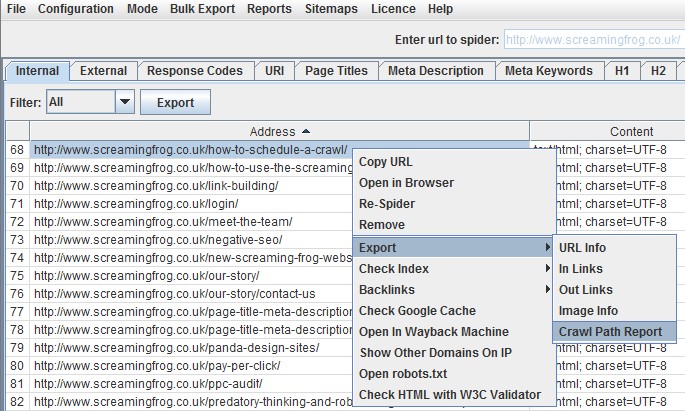Switch to the Meta Description tab
The width and height of the screenshot is (685, 411).
tap(435, 71)
